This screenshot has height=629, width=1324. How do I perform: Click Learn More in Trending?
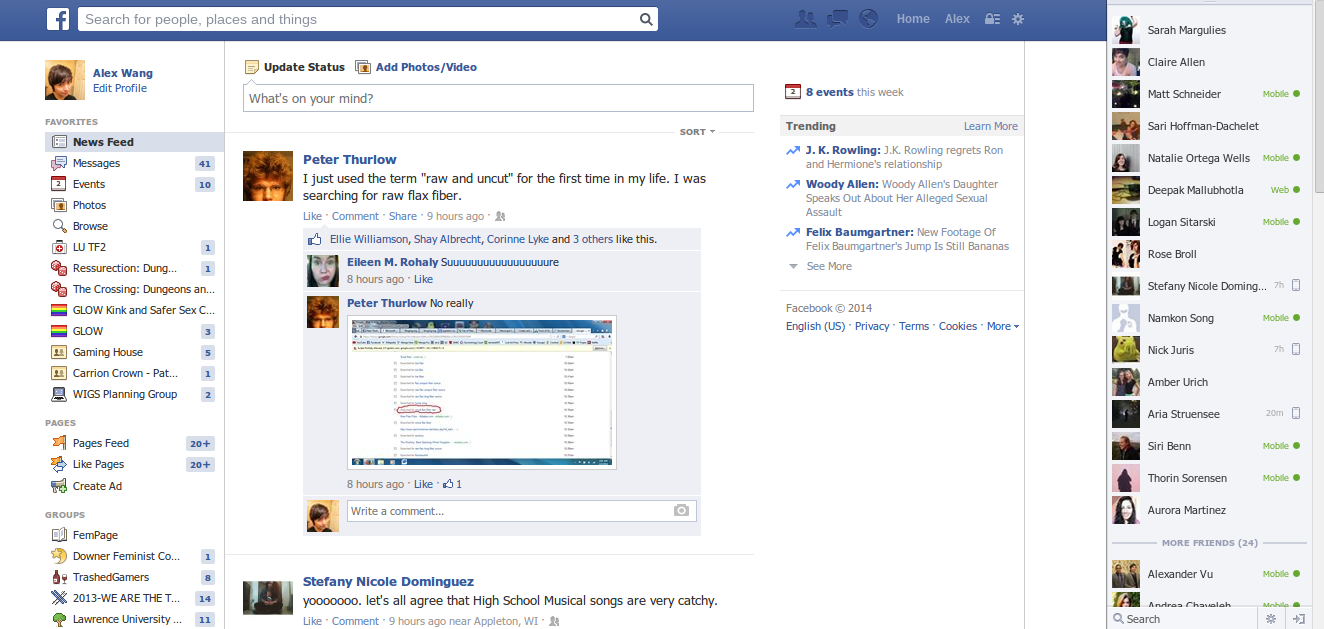[991, 126]
